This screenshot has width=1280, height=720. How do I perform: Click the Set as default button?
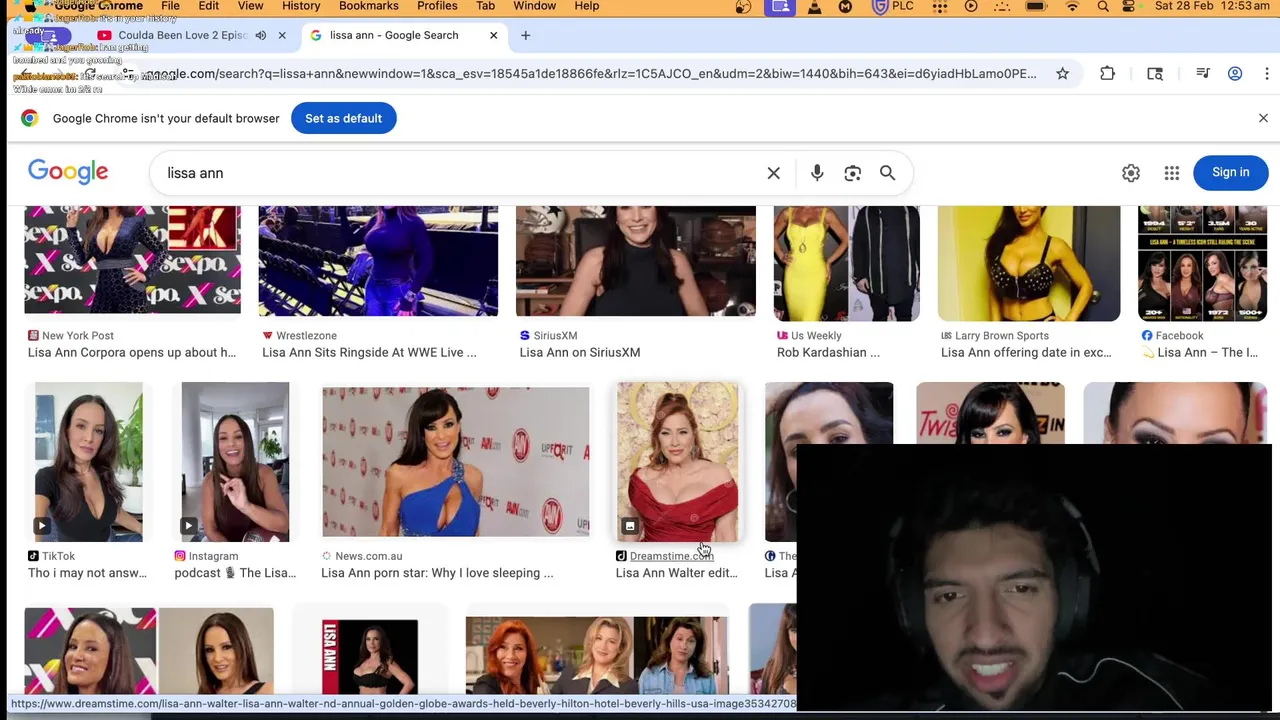[x=343, y=118]
